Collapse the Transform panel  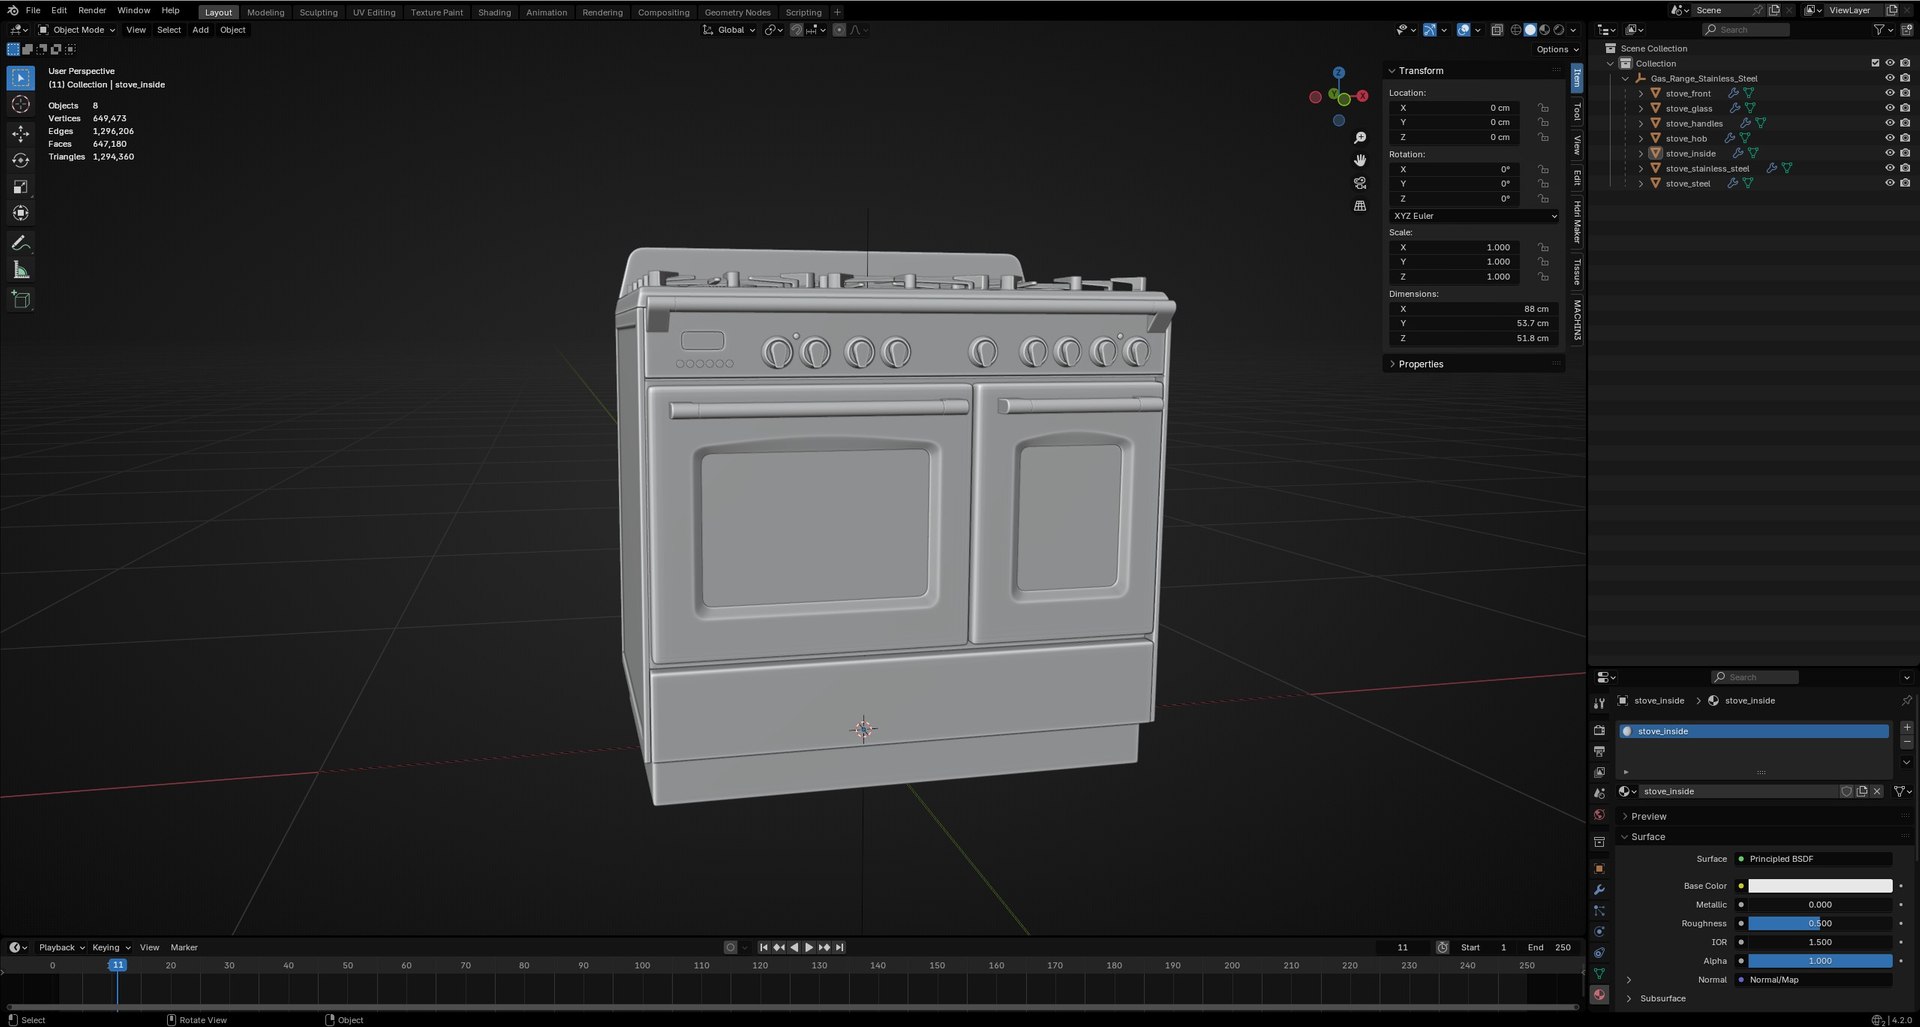(x=1420, y=71)
